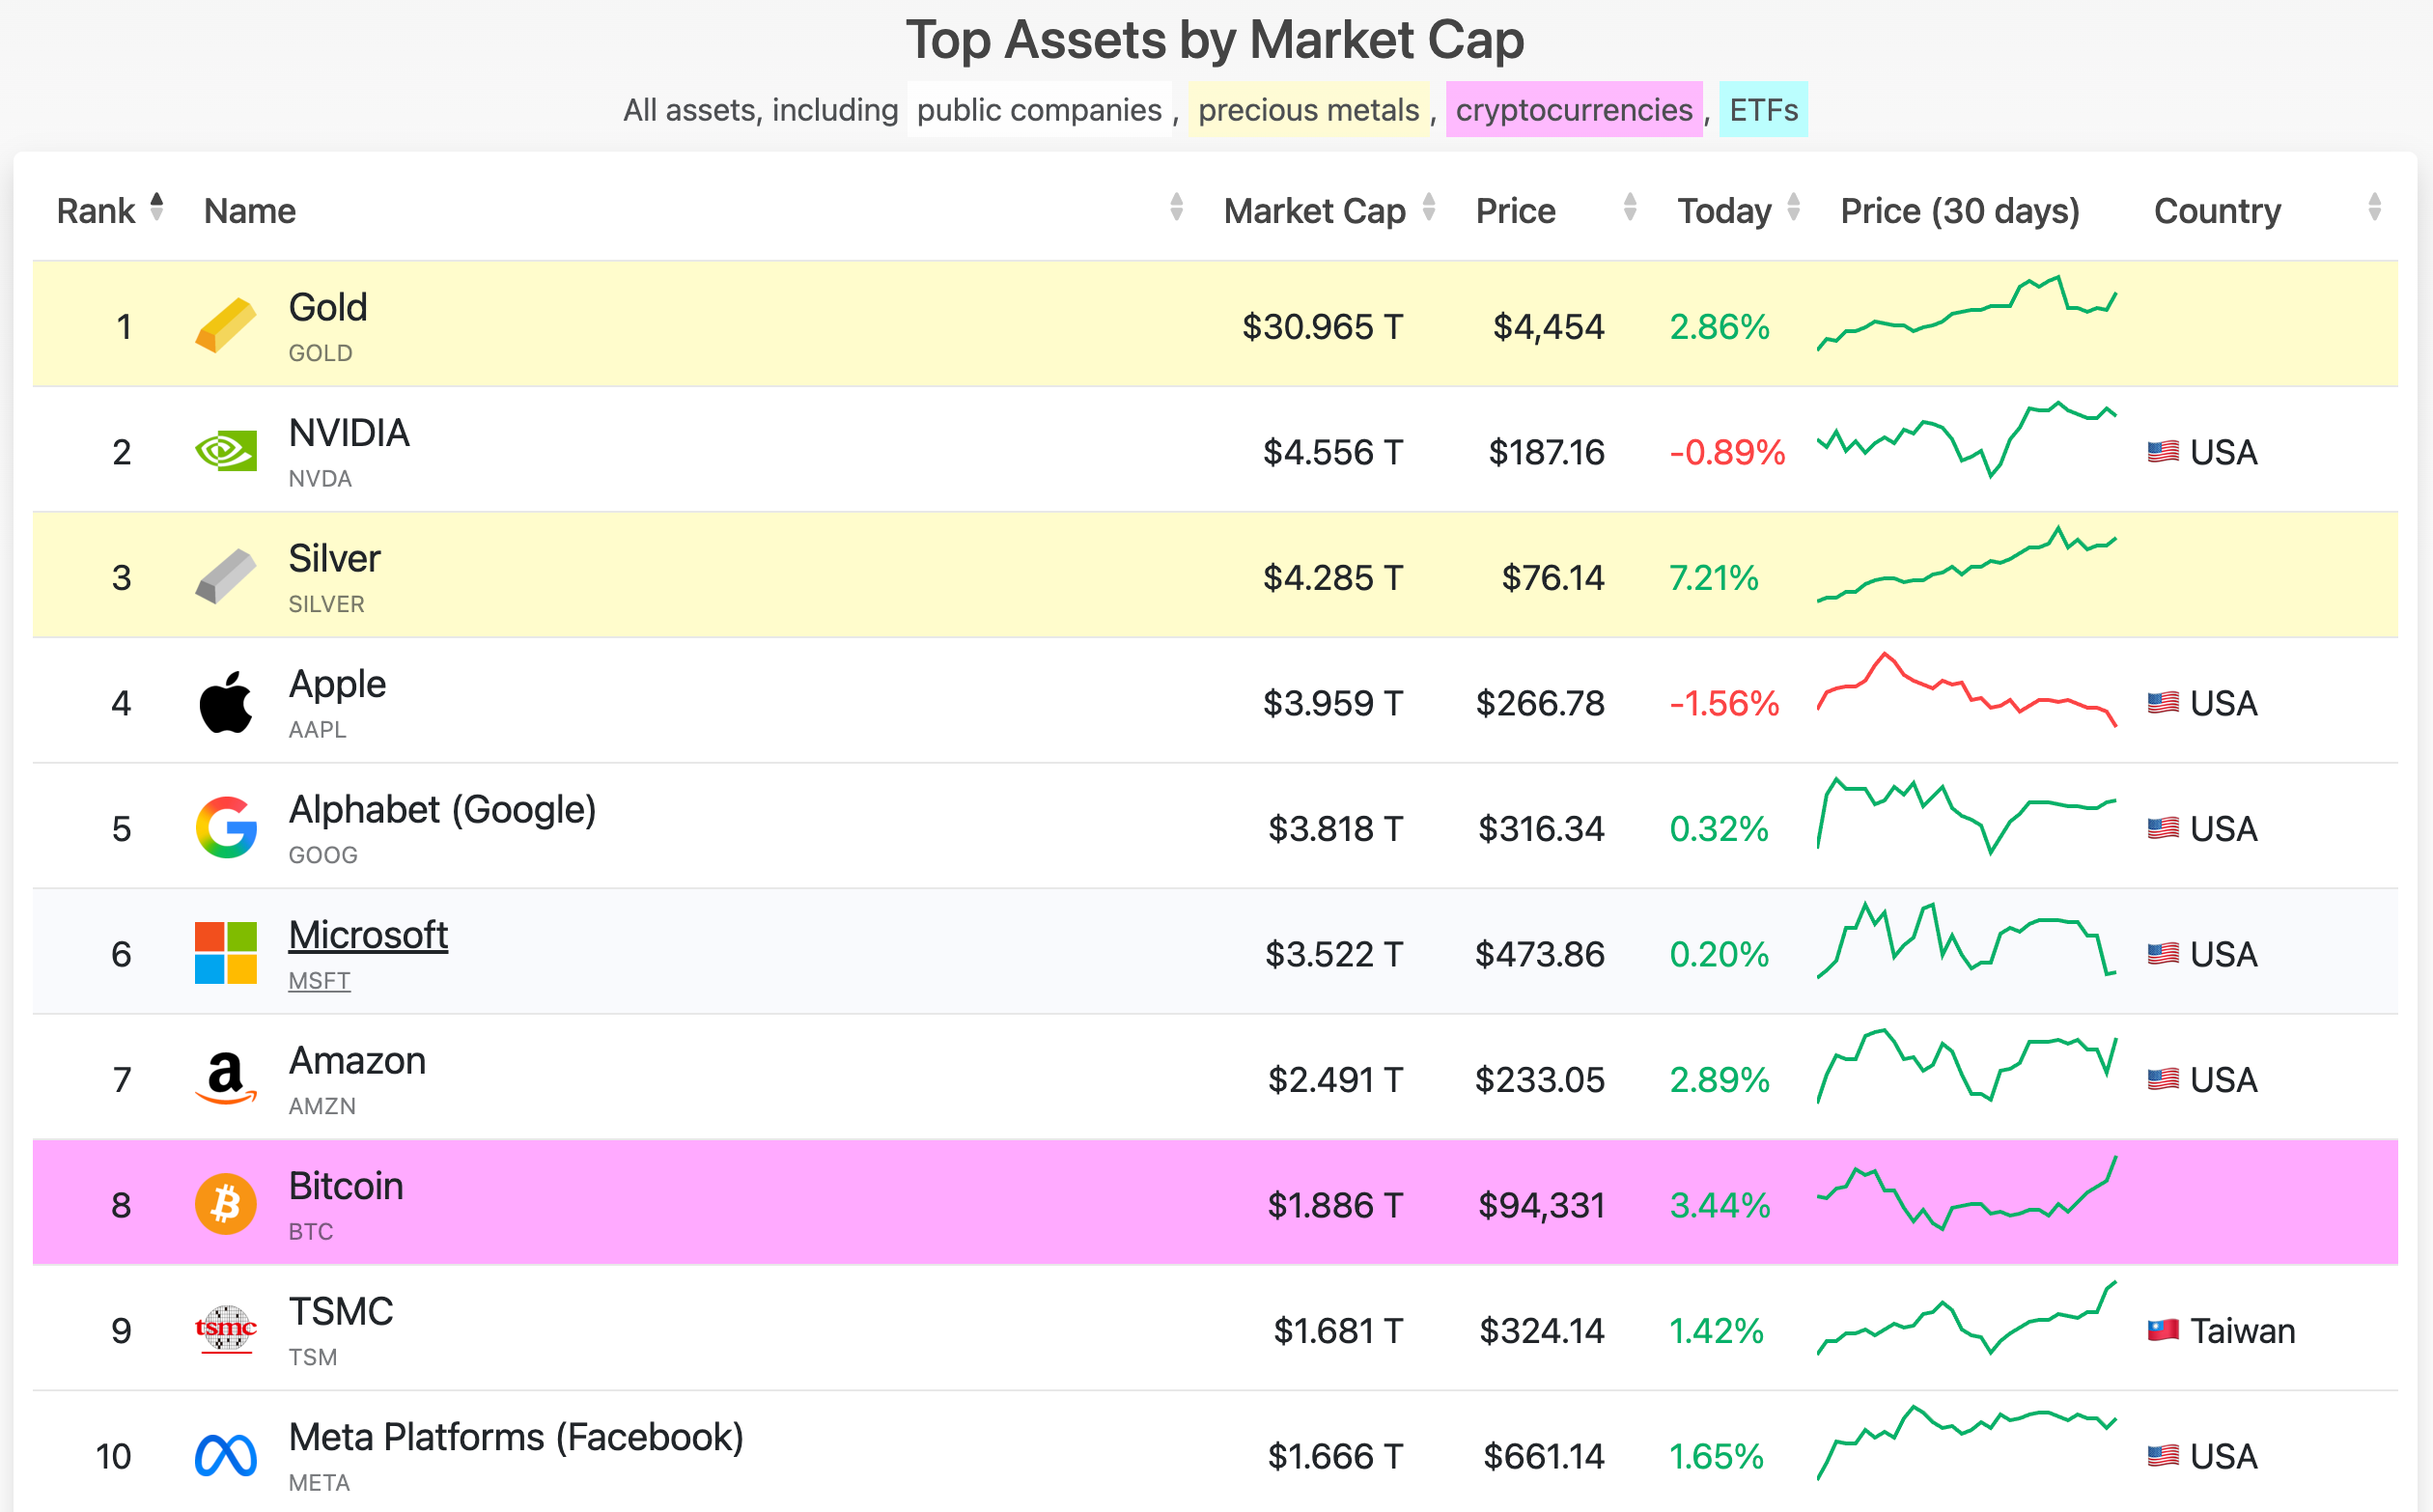The image size is (2433, 1512).
Task: Click the Microsoft four-square logo
Action: coord(225,953)
